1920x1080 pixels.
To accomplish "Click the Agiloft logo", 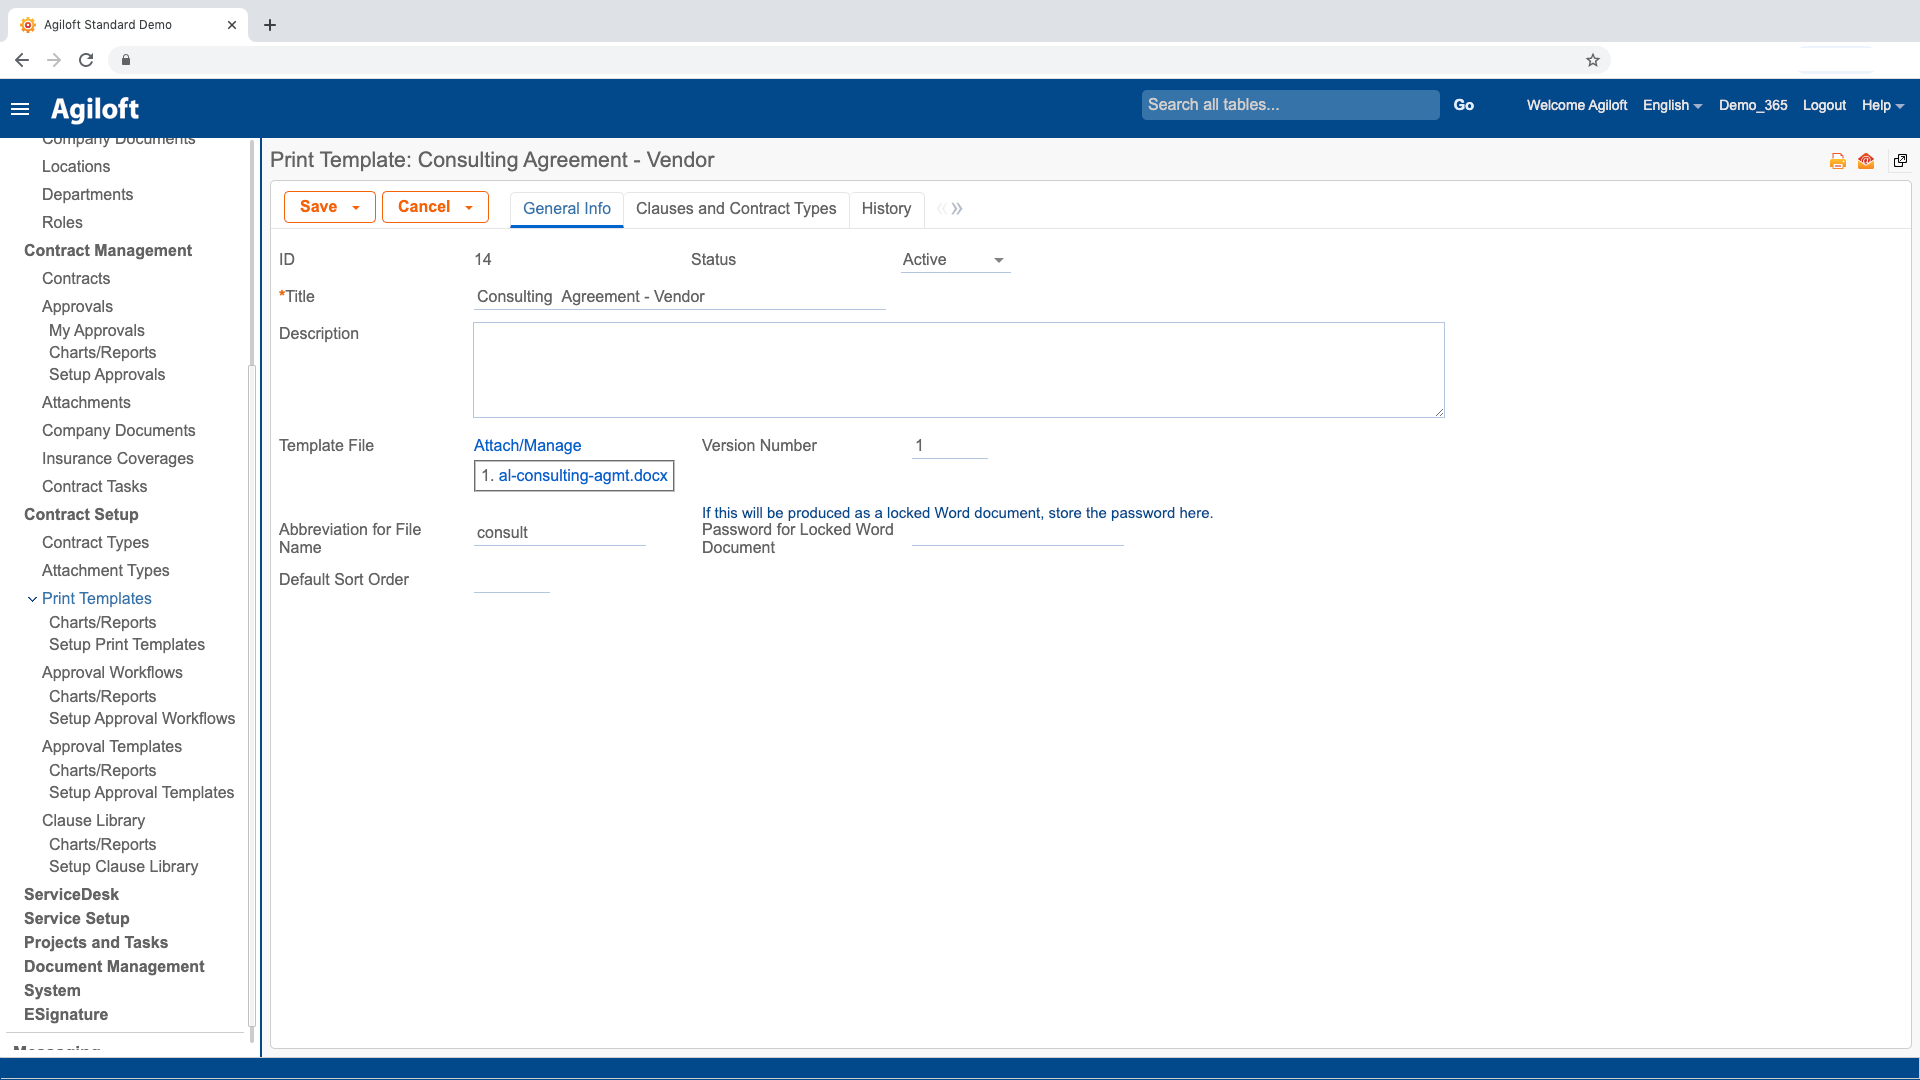I will [x=95, y=108].
